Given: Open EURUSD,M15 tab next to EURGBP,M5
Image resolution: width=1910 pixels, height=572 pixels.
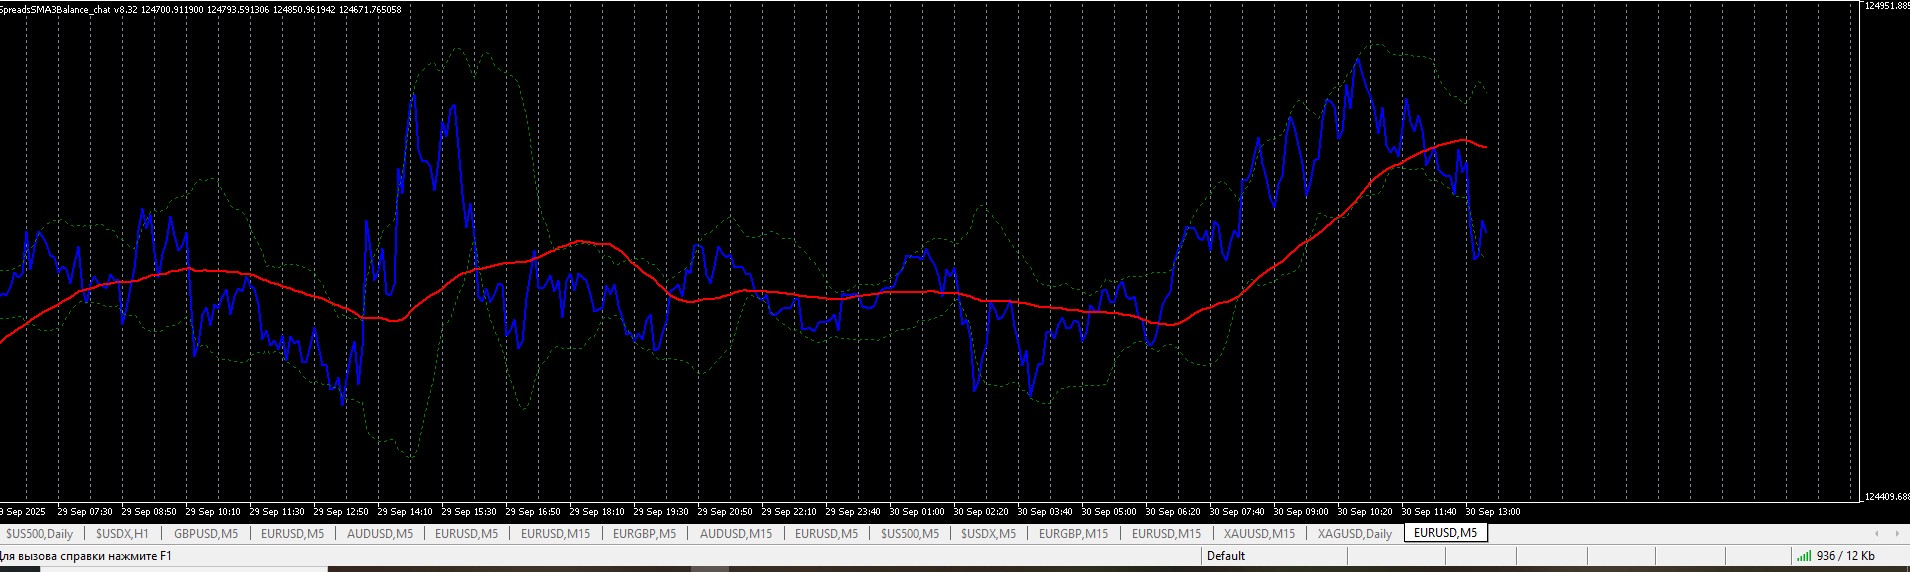Looking at the screenshot, I should (x=555, y=534).
